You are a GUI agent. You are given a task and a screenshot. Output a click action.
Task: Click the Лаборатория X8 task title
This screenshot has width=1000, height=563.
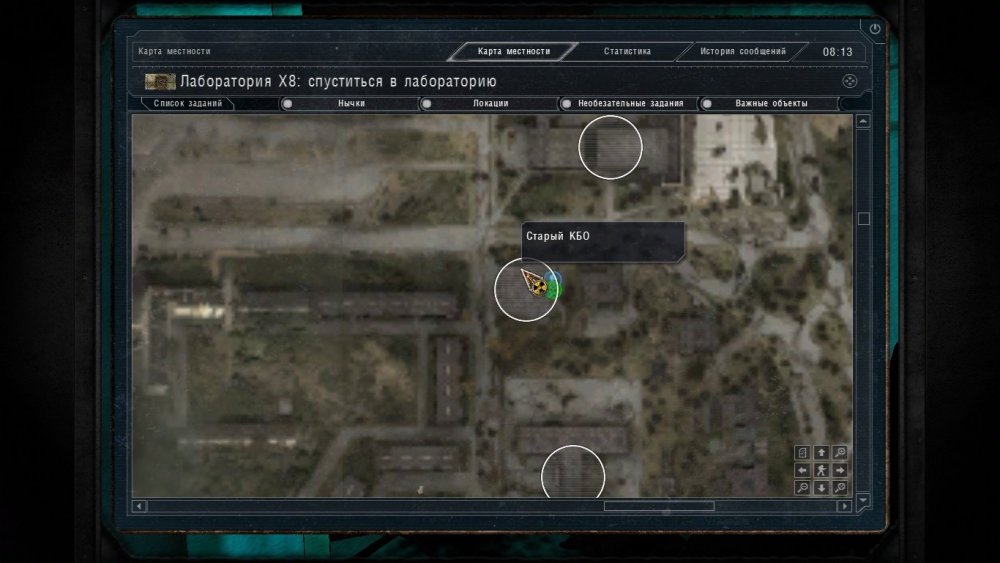click(x=338, y=82)
